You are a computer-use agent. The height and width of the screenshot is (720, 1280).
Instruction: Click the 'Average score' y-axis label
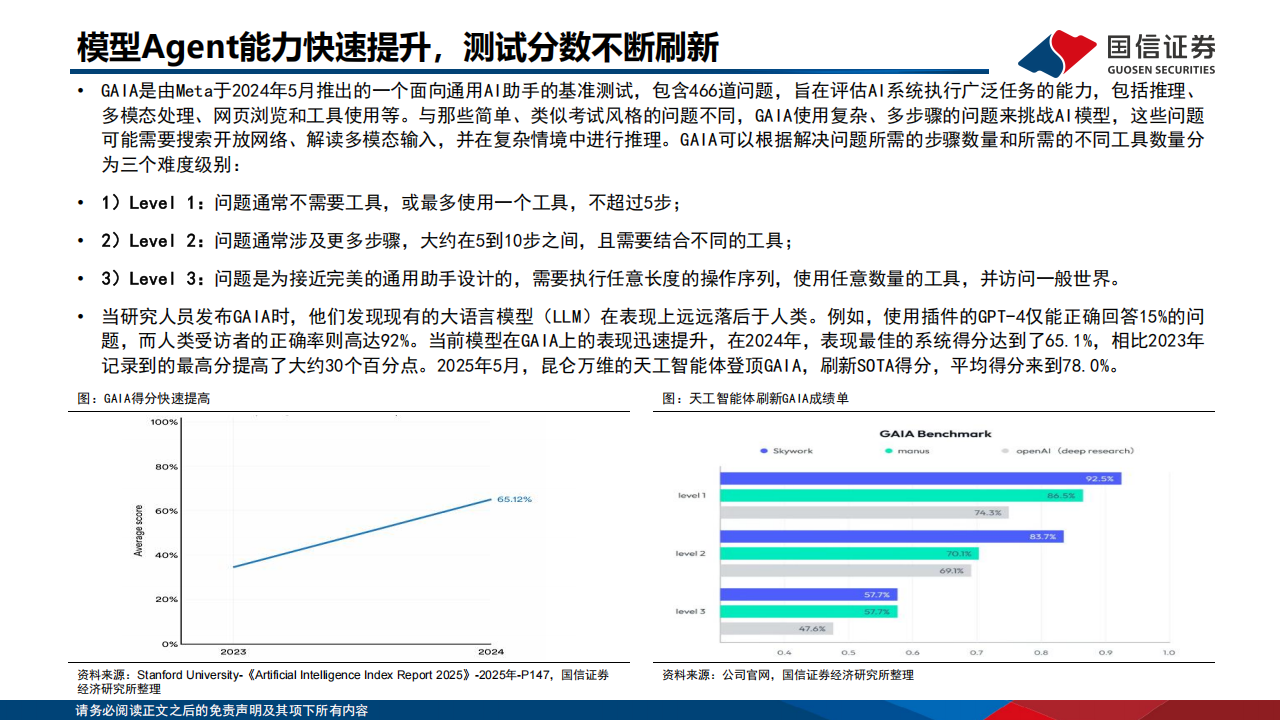tap(139, 530)
